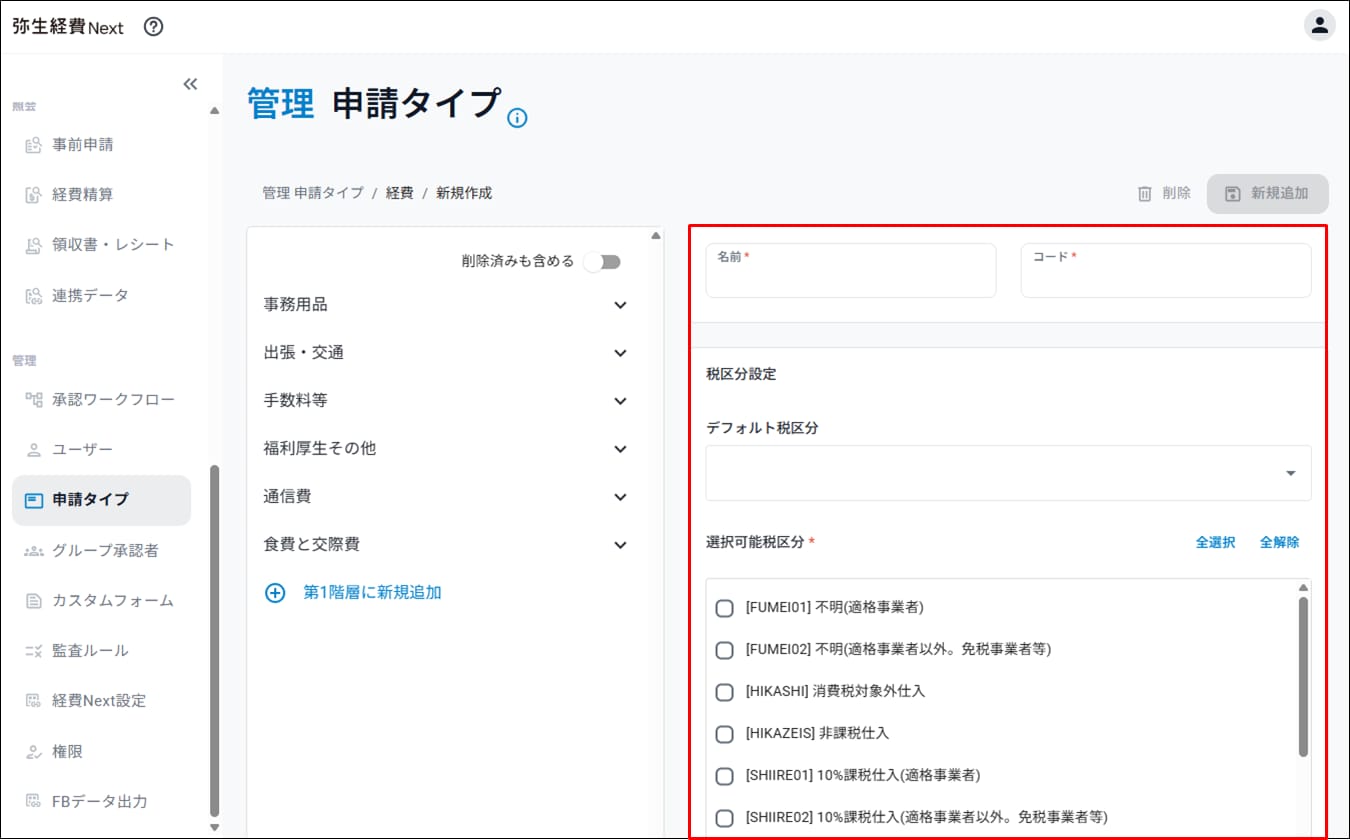Open the デフォルト税区分 dropdown
The width and height of the screenshot is (1350, 840).
click(x=1008, y=473)
